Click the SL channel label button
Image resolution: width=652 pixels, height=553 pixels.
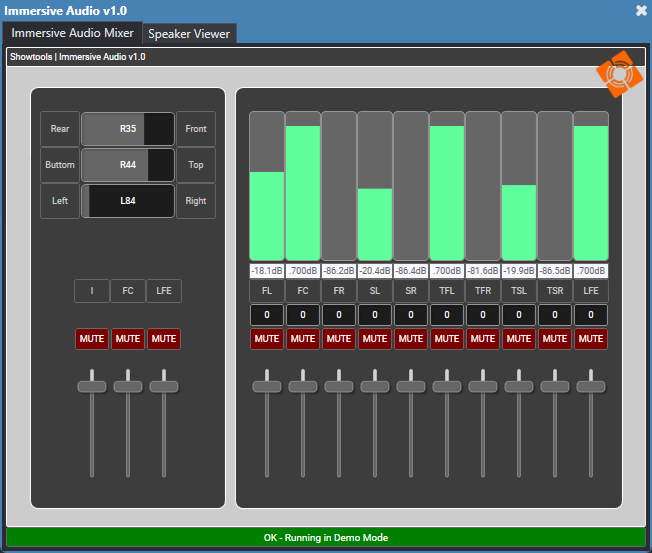375,291
